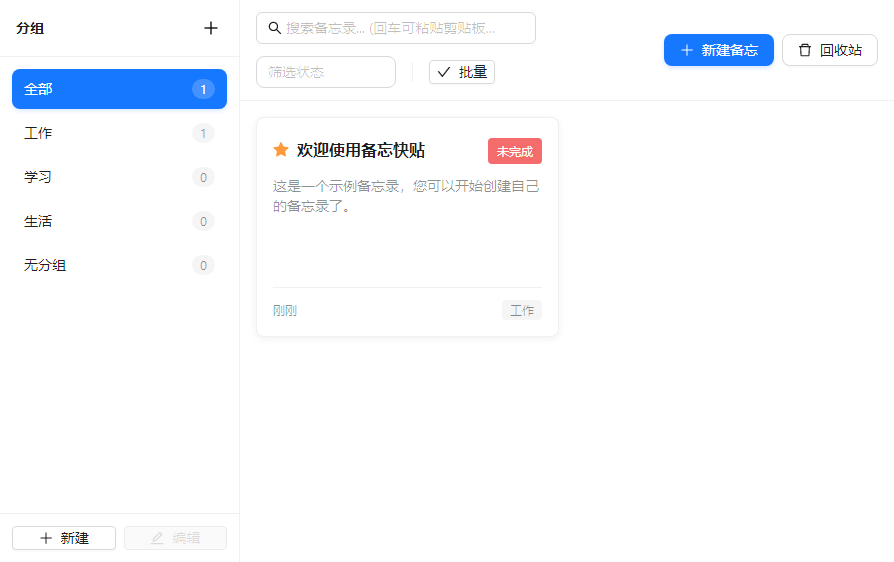Click the memo description starting 这是一个示例备忘录
This screenshot has height=562, width=894.
coord(406,196)
